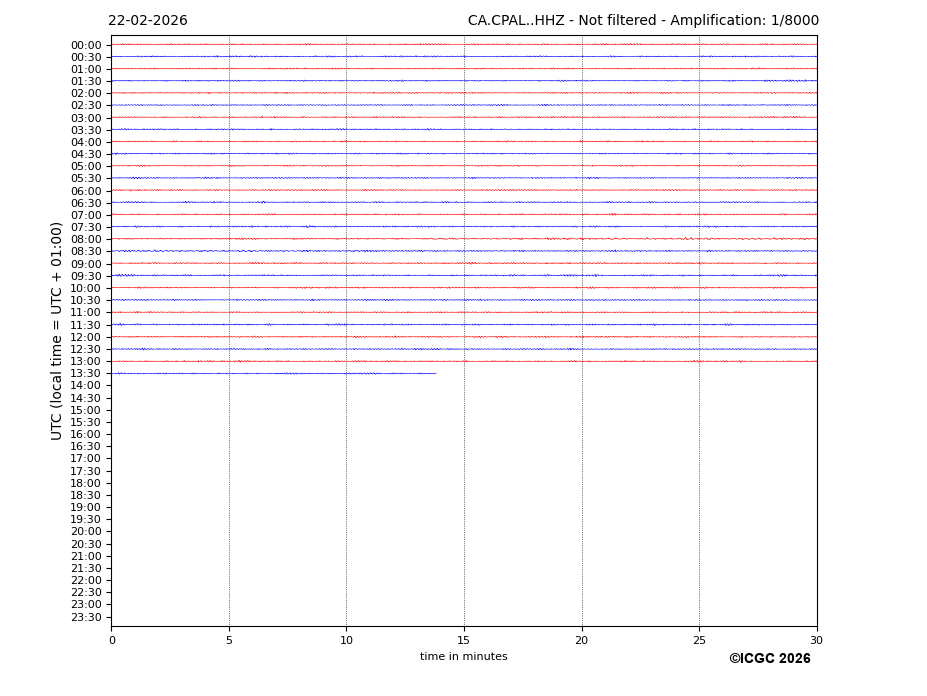The width and height of the screenshot is (927, 696).
Task: Click the 0 minute x-axis tick label
Action: tap(112, 640)
